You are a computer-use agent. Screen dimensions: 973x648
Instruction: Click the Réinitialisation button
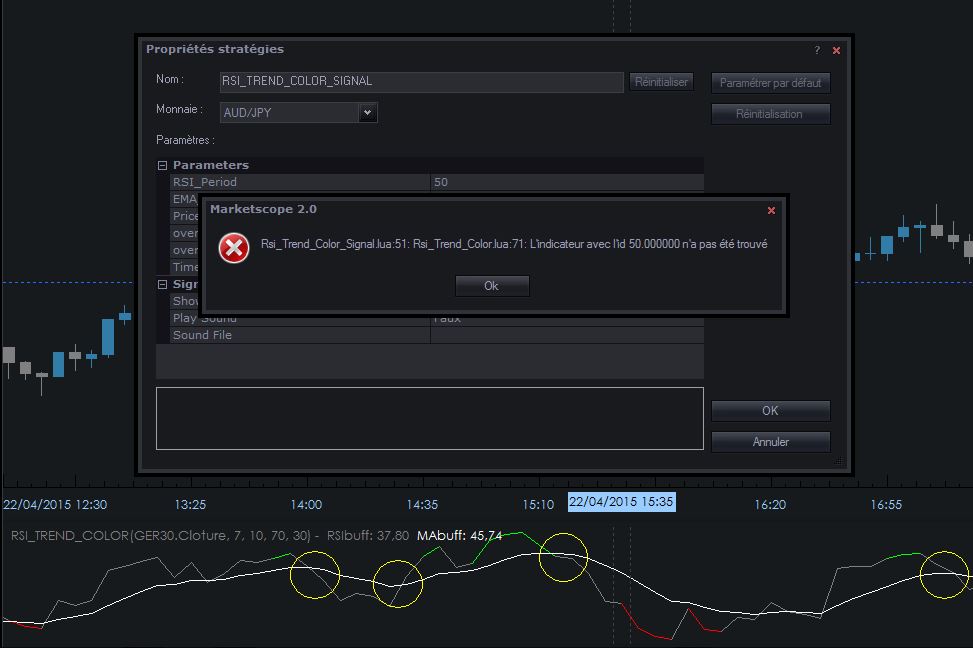point(770,114)
